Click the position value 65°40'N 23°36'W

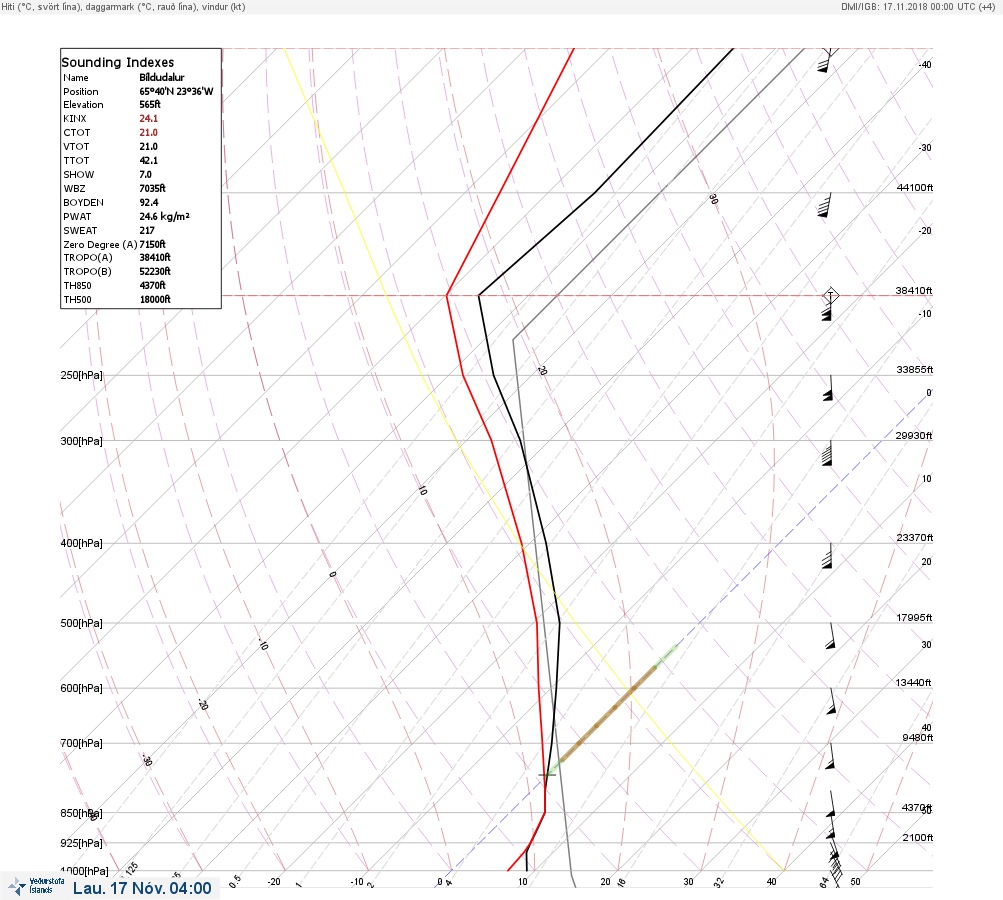pyautogui.click(x=176, y=91)
